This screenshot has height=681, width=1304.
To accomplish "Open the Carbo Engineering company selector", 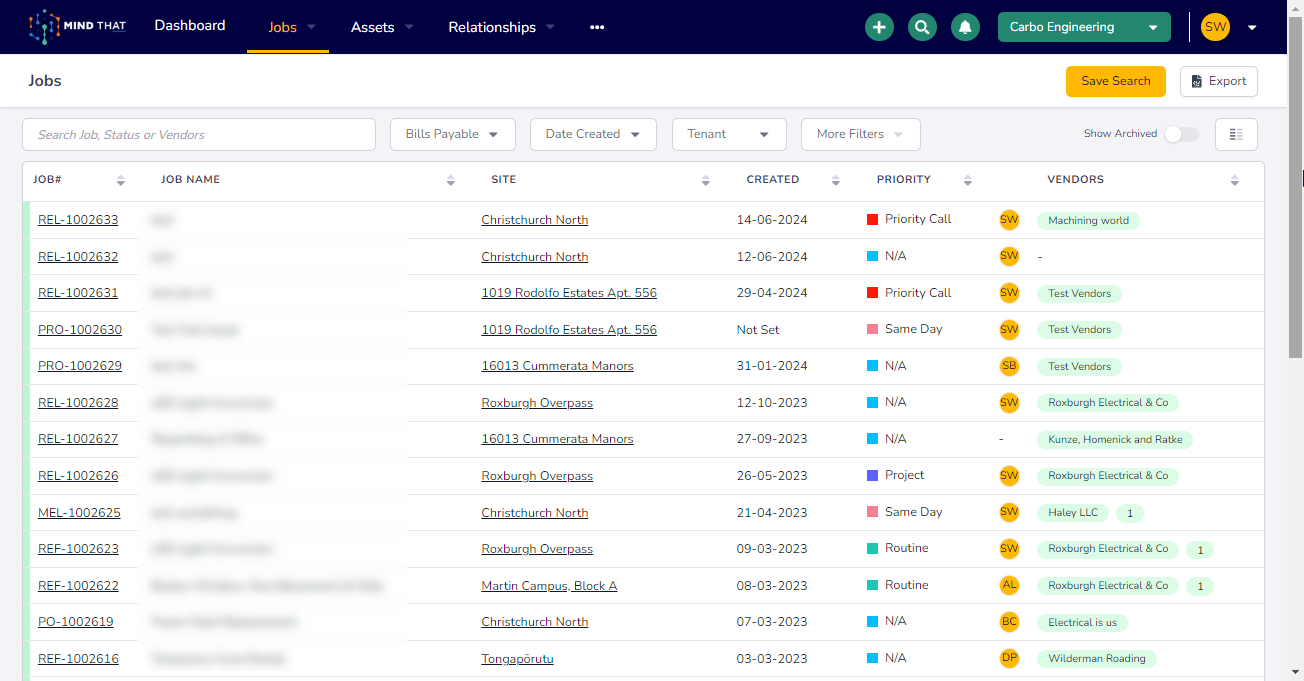I will 1084,27.
